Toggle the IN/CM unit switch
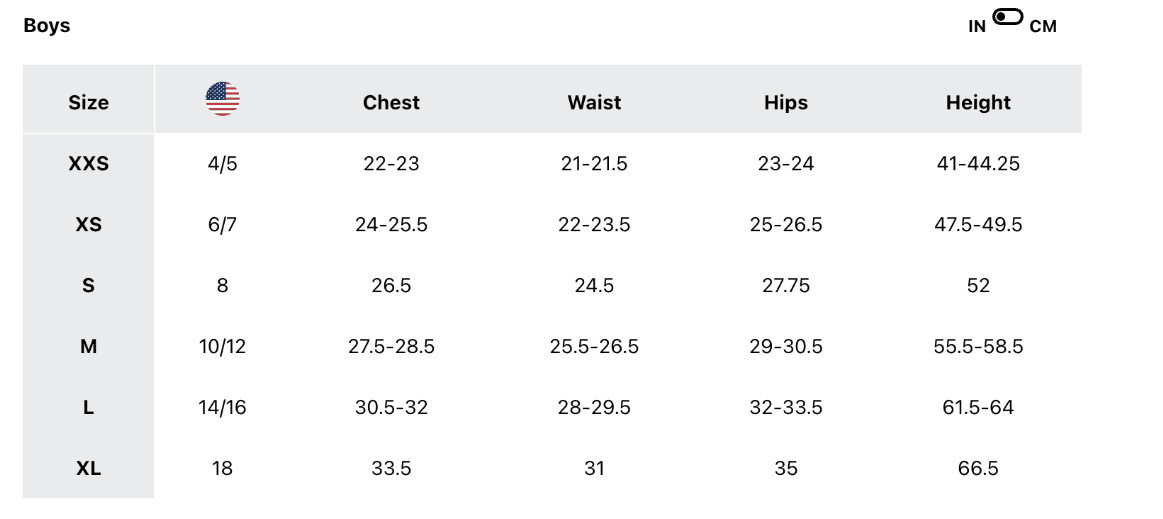This screenshot has height=519, width=1163. click(x=1007, y=18)
